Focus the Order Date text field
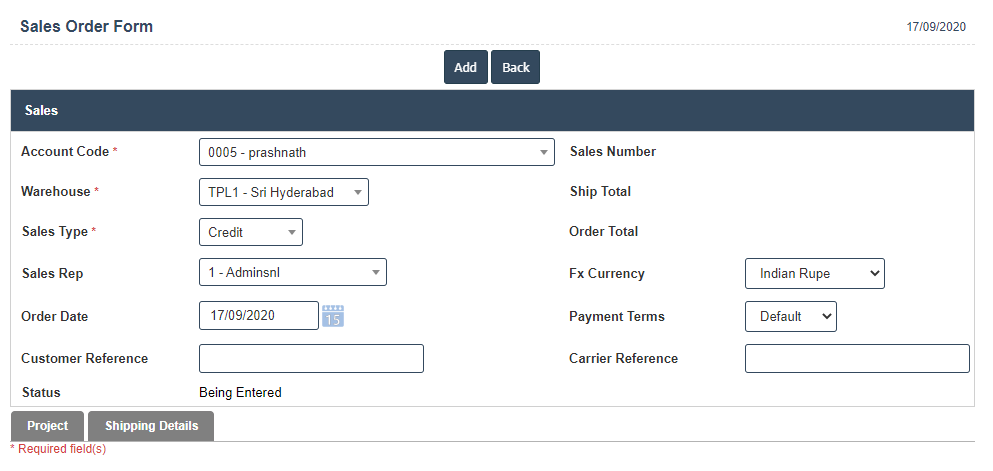 (x=258, y=316)
